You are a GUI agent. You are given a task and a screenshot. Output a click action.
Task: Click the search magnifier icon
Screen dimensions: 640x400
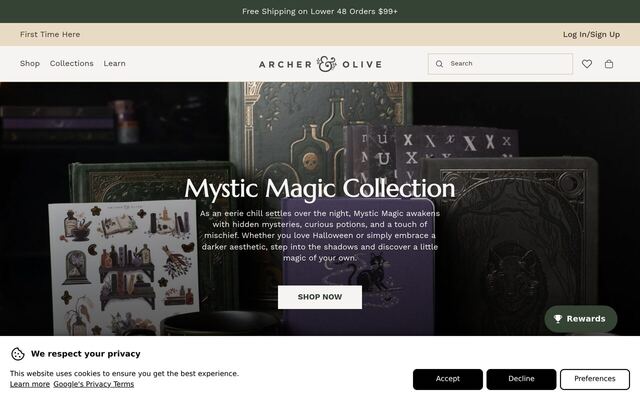pos(439,64)
